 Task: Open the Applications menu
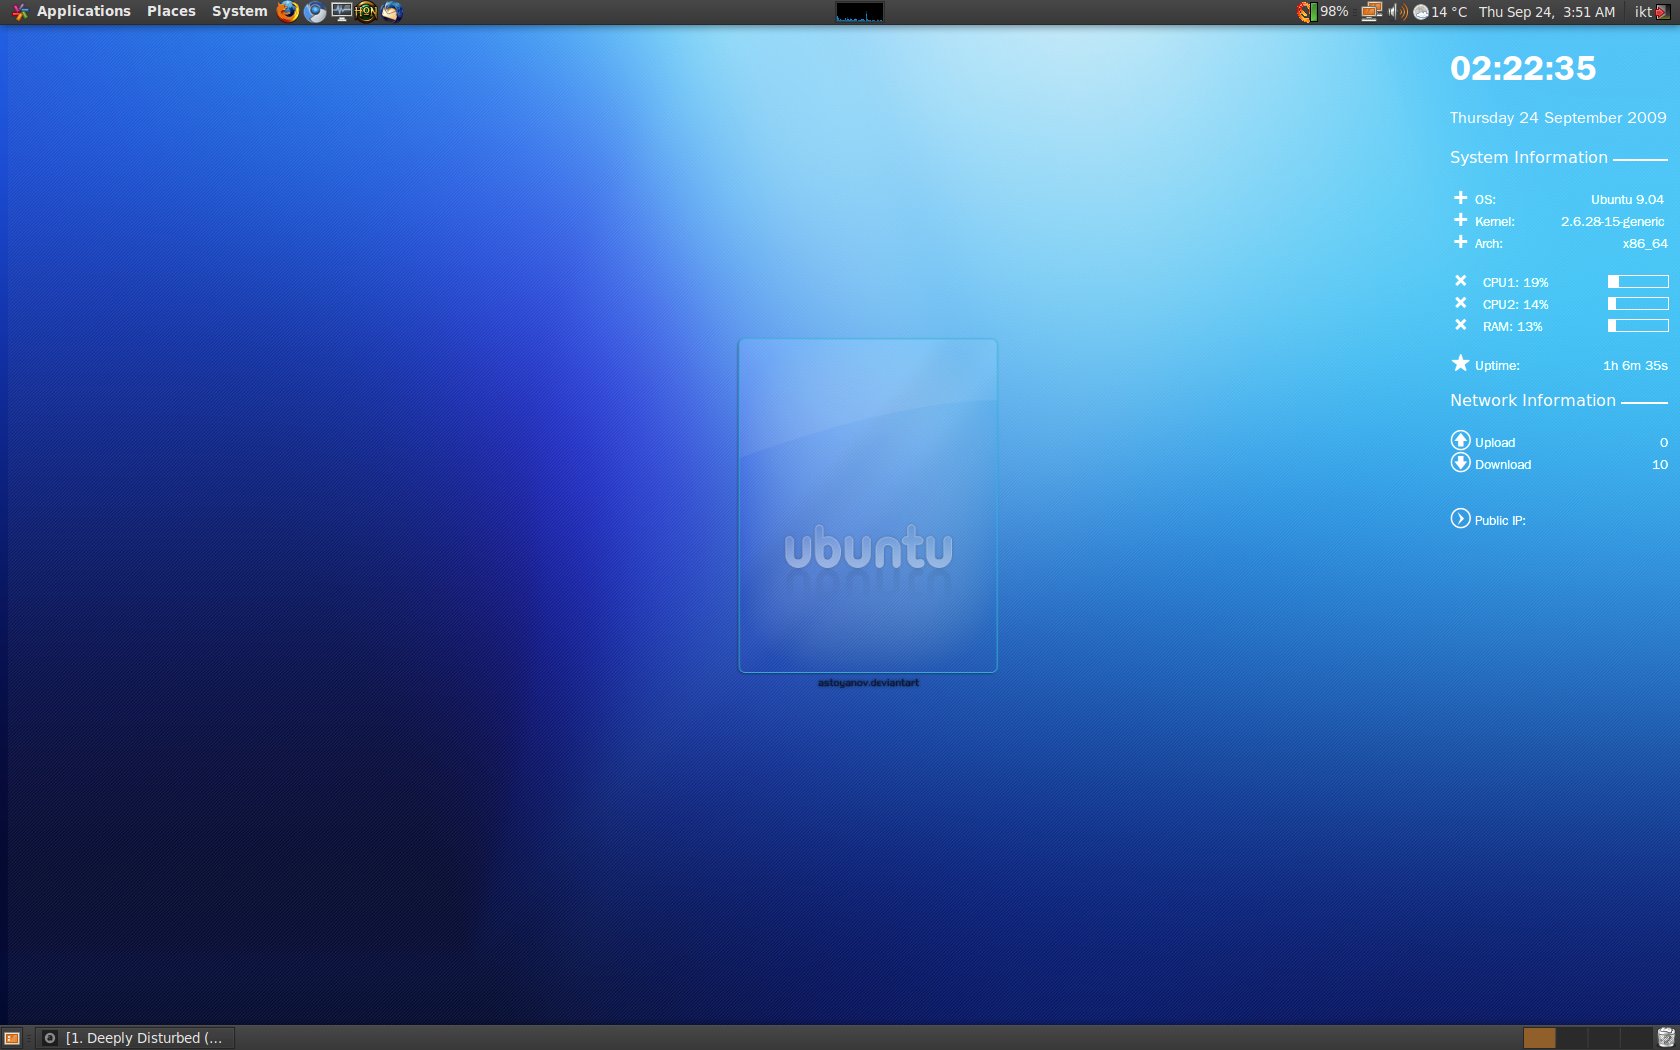coord(83,12)
